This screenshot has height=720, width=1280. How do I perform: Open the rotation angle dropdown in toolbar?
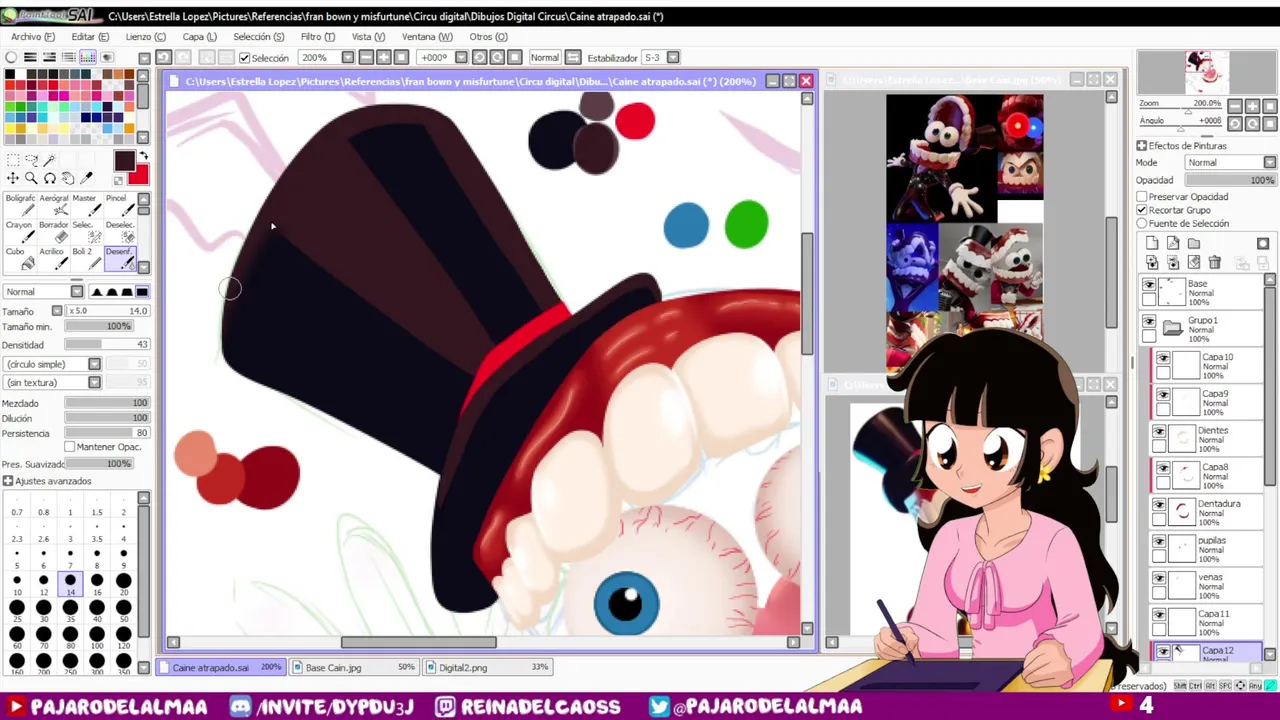click(x=460, y=58)
